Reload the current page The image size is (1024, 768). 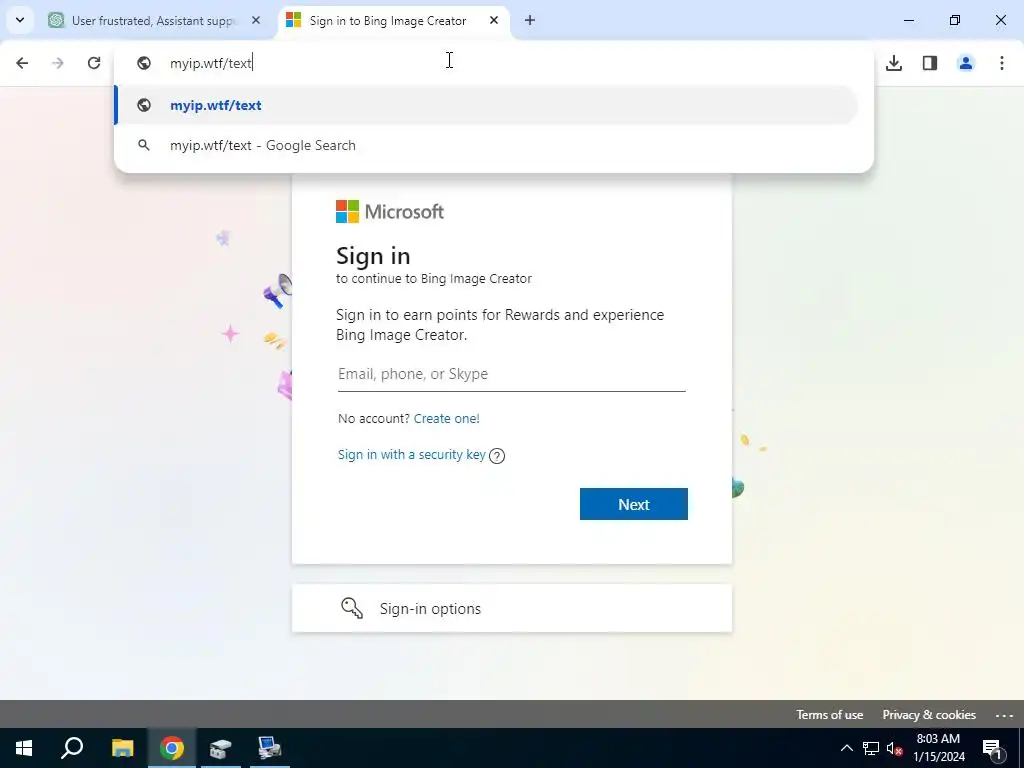coord(94,63)
